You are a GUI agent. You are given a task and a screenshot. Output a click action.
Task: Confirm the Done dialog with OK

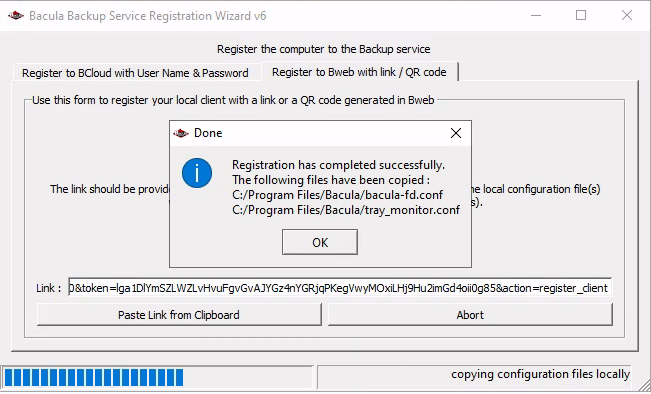pyautogui.click(x=320, y=242)
